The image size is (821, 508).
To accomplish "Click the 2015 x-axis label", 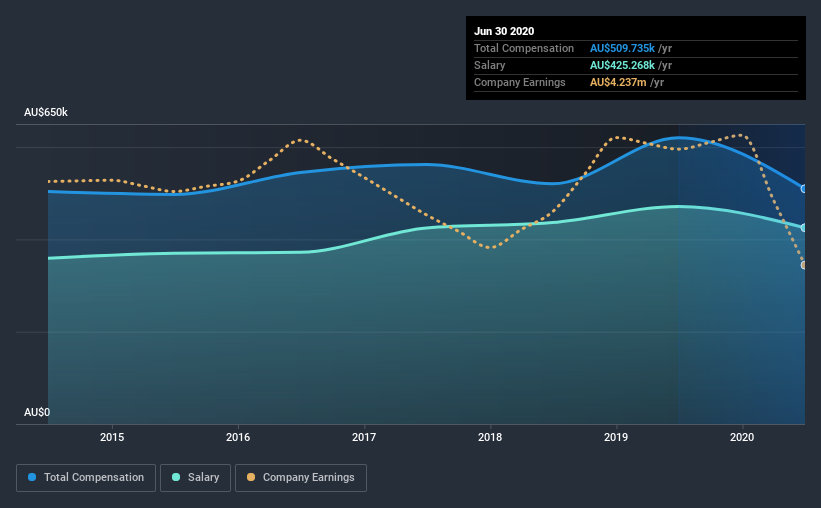I will (112, 437).
